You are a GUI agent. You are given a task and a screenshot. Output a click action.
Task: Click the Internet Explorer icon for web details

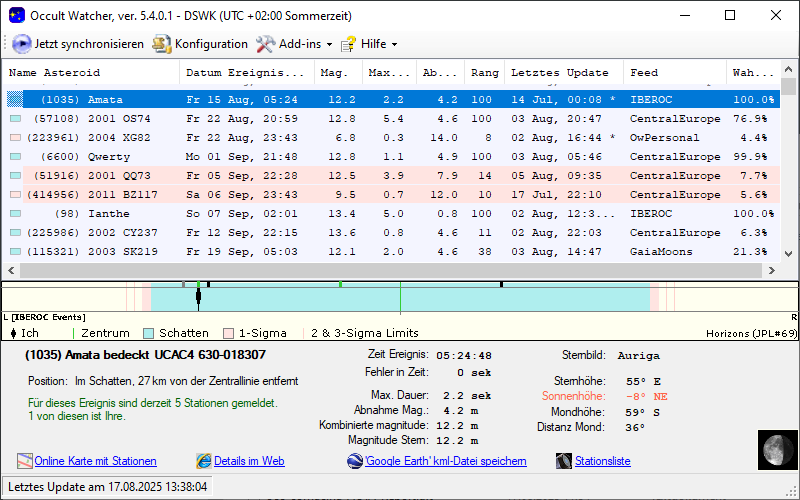coord(204,461)
